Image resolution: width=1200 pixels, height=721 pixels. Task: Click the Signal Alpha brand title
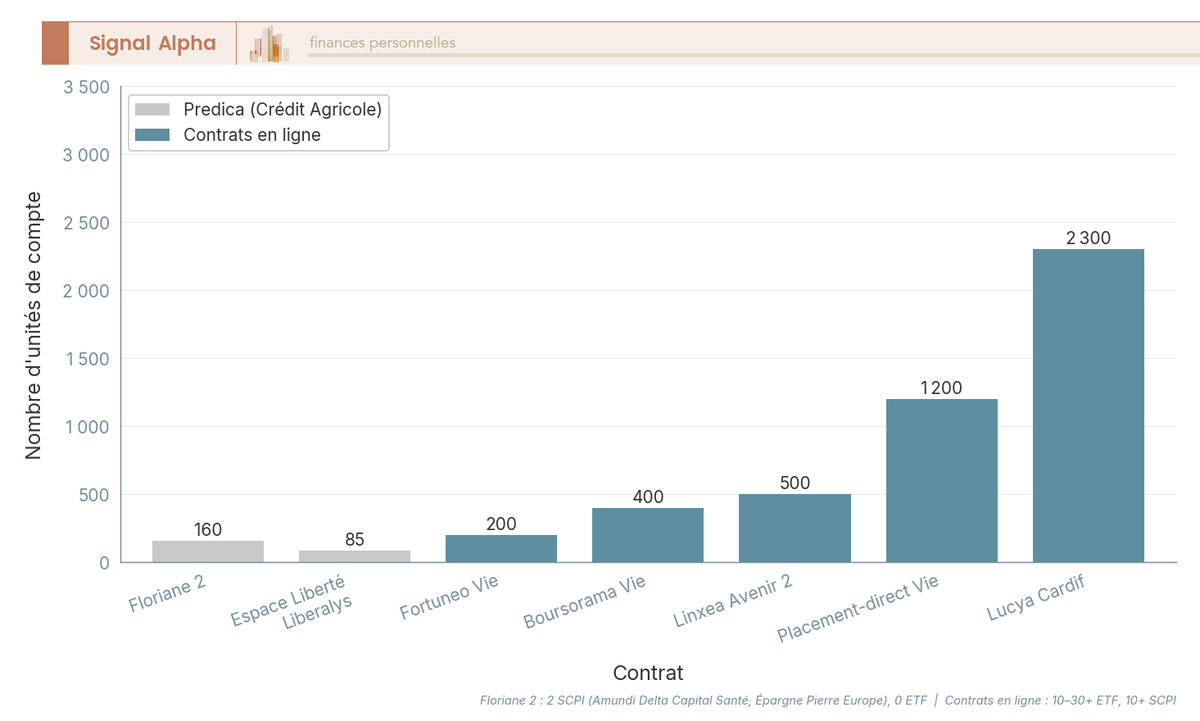[152, 43]
